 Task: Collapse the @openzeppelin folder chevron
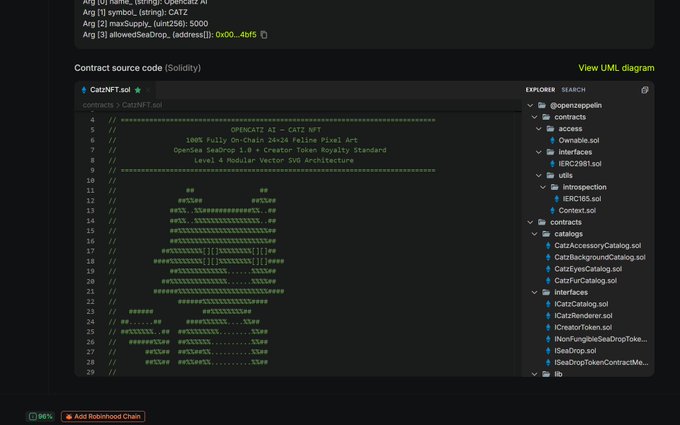pyautogui.click(x=530, y=105)
